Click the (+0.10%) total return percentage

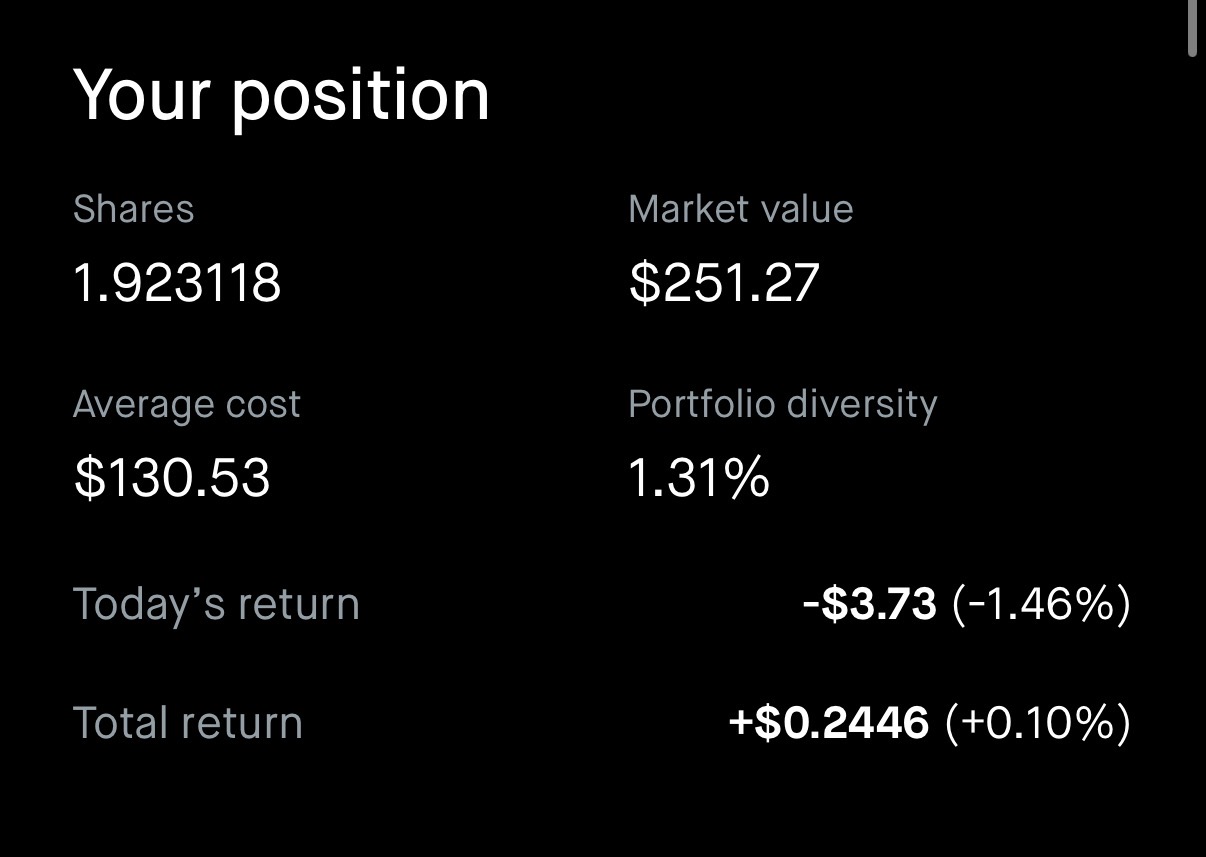coord(1037,723)
